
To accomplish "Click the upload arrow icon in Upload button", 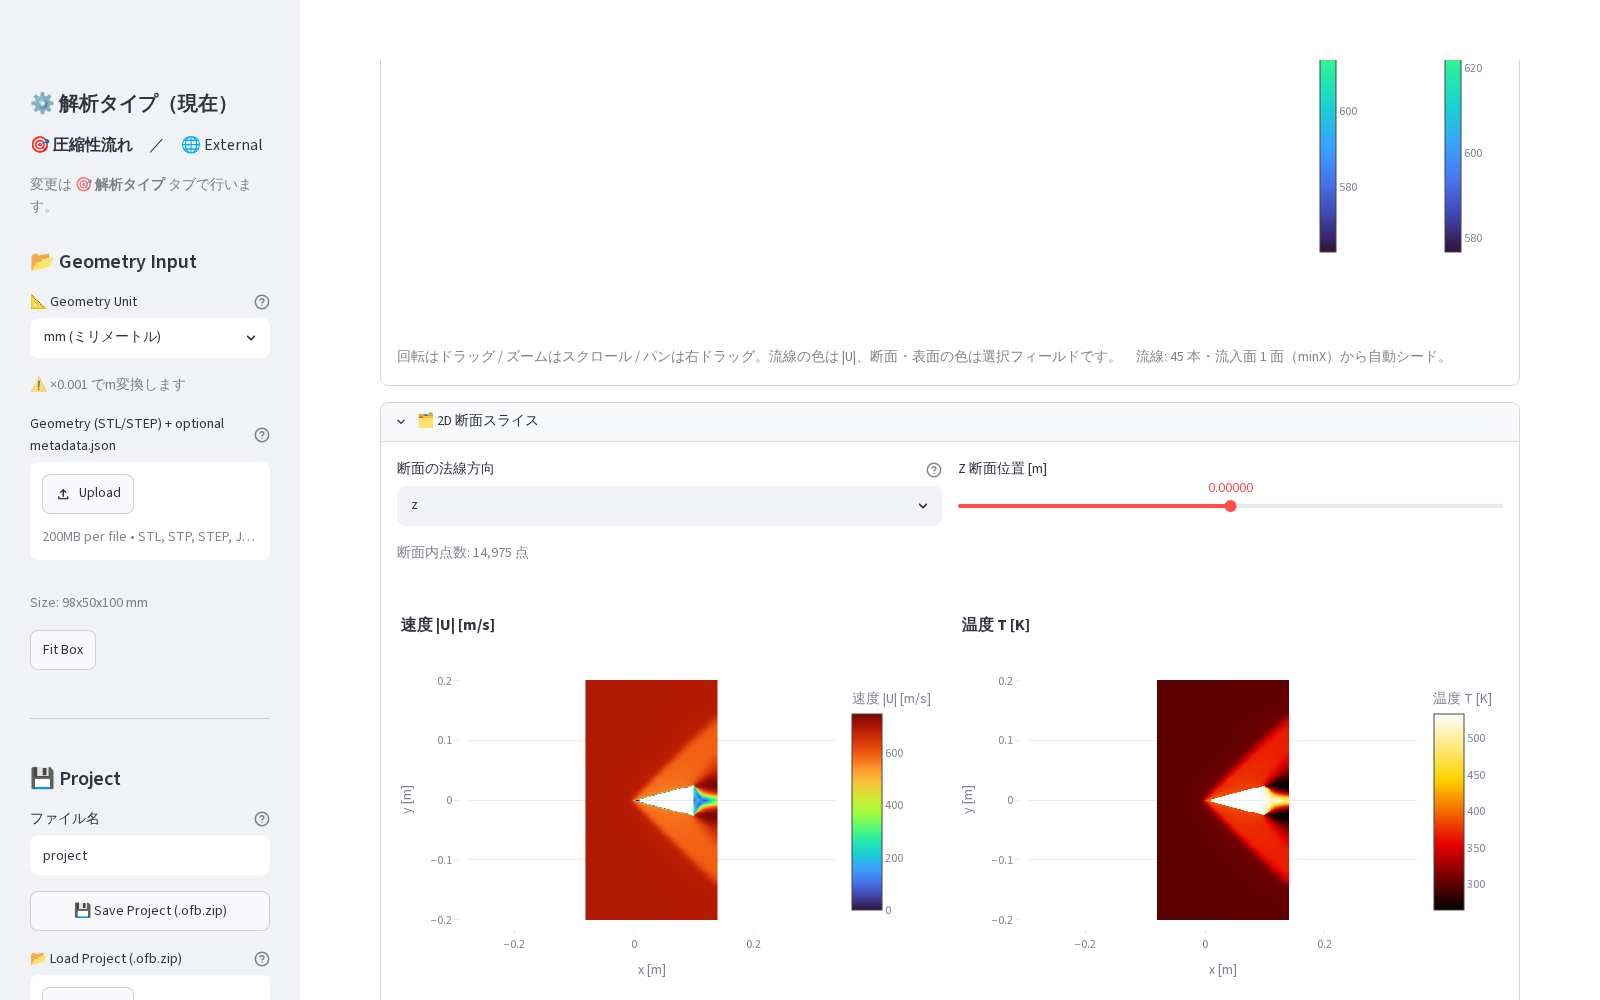I will pos(63,494).
